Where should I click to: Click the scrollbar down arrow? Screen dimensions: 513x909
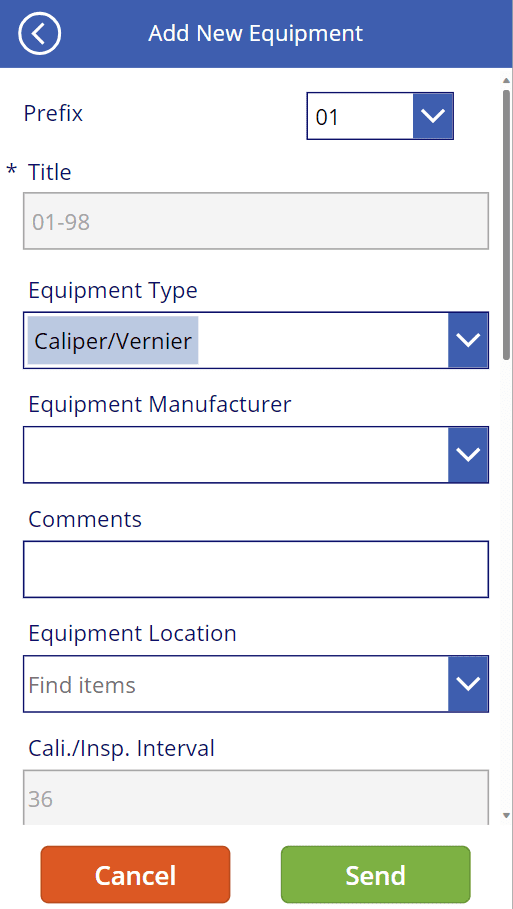tap(506, 815)
